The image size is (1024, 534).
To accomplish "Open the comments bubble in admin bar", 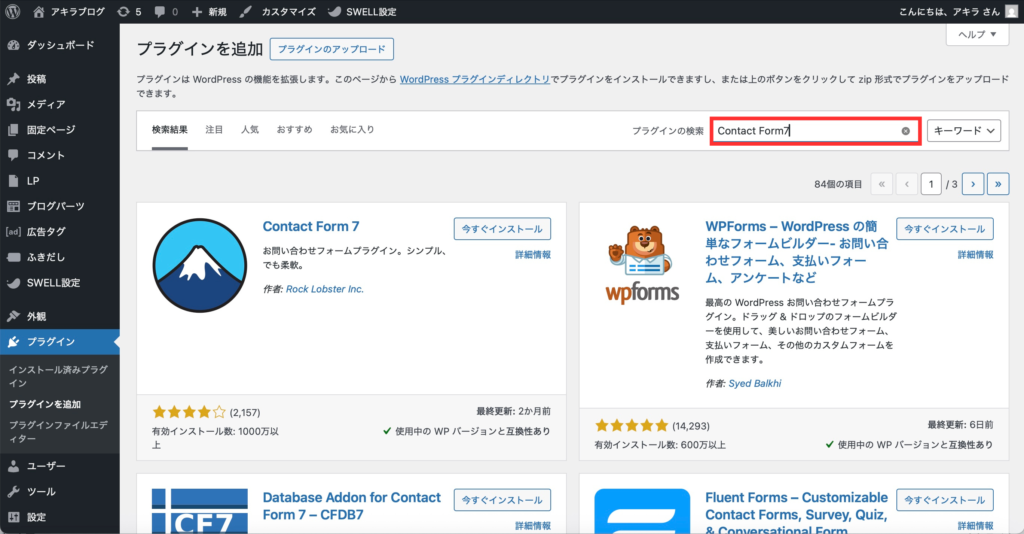I will 166,12.
